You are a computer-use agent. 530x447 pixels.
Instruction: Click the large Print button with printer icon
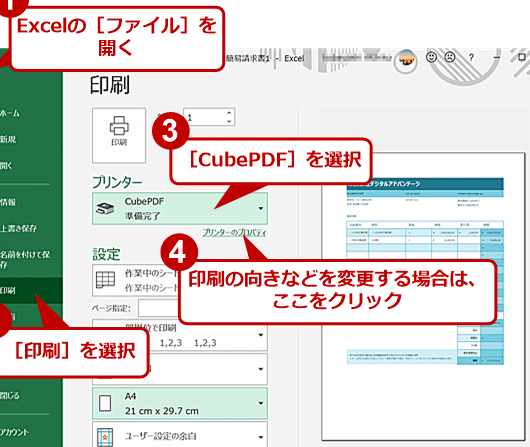pyautogui.click(x=119, y=135)
